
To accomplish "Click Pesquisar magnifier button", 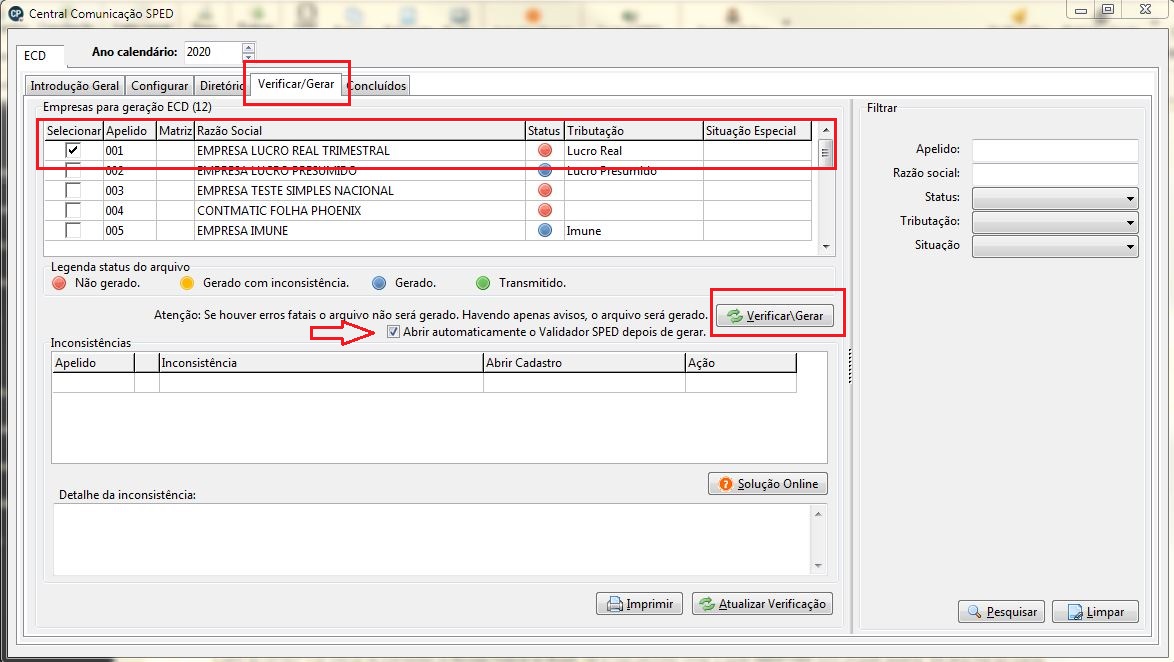I will pos(1000,612).
